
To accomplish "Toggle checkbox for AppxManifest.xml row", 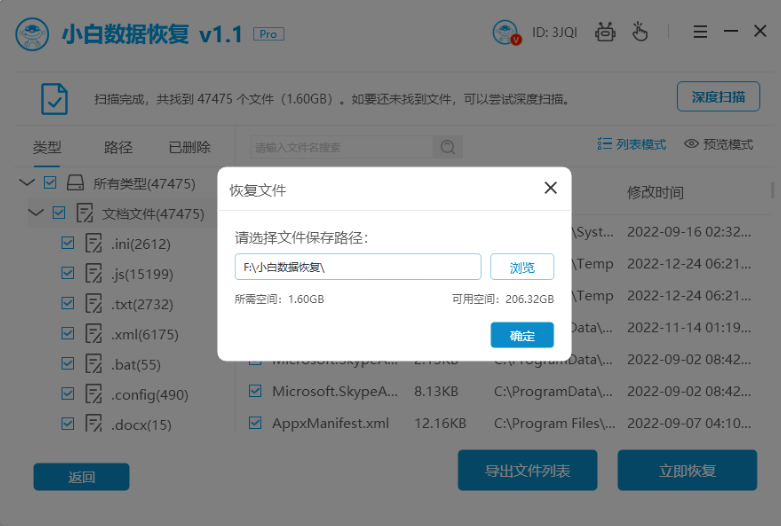I will tap(254, 423).
